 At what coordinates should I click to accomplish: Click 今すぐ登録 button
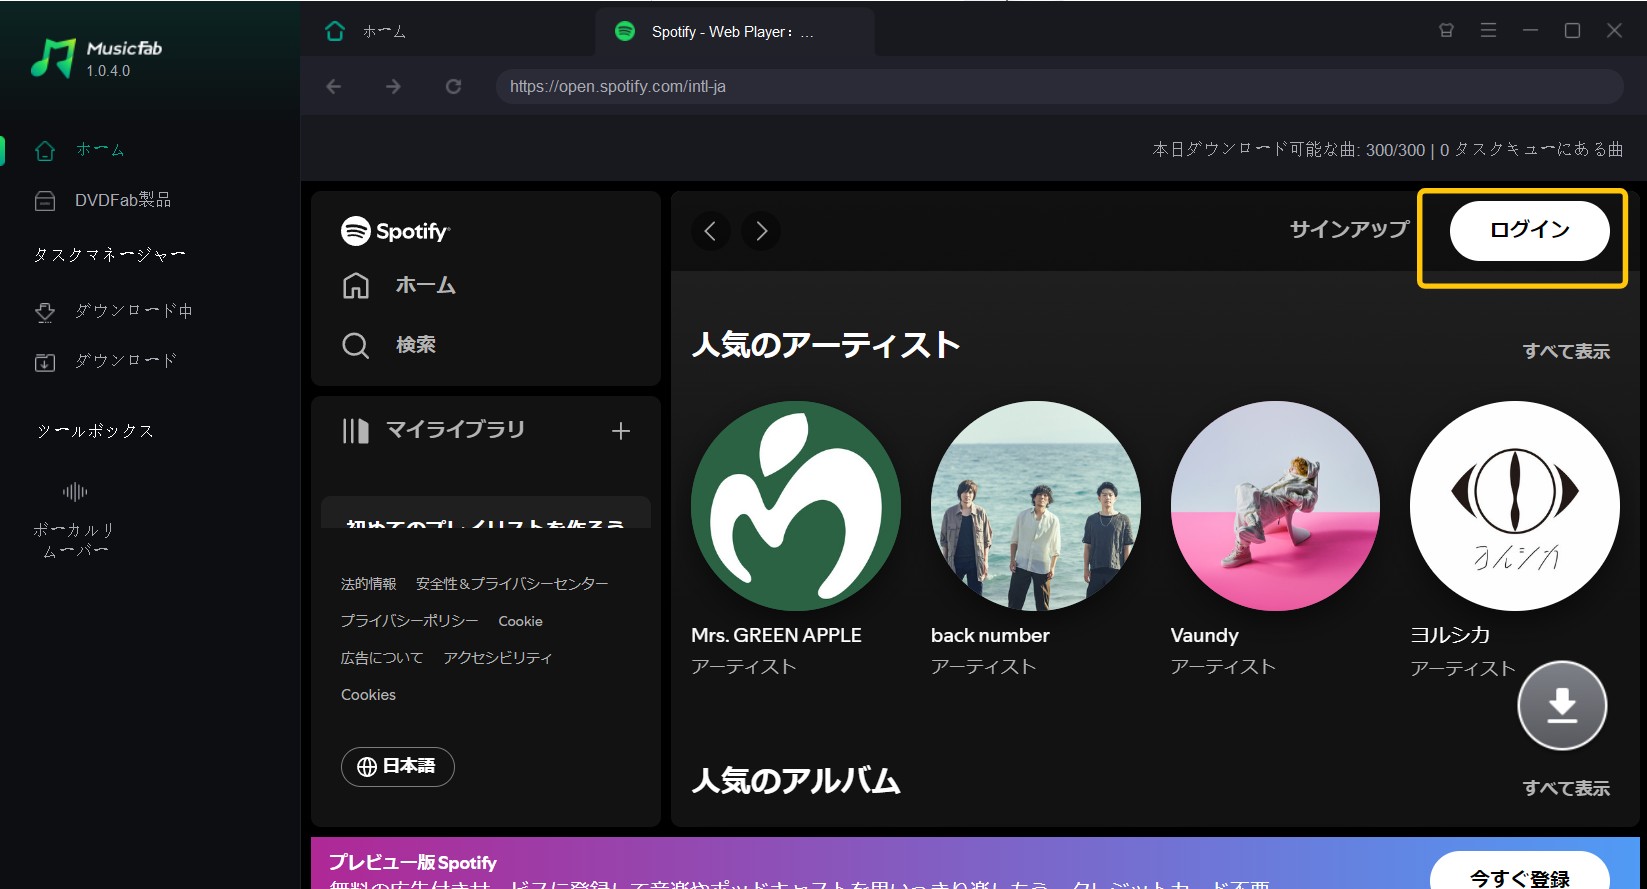1519,872
